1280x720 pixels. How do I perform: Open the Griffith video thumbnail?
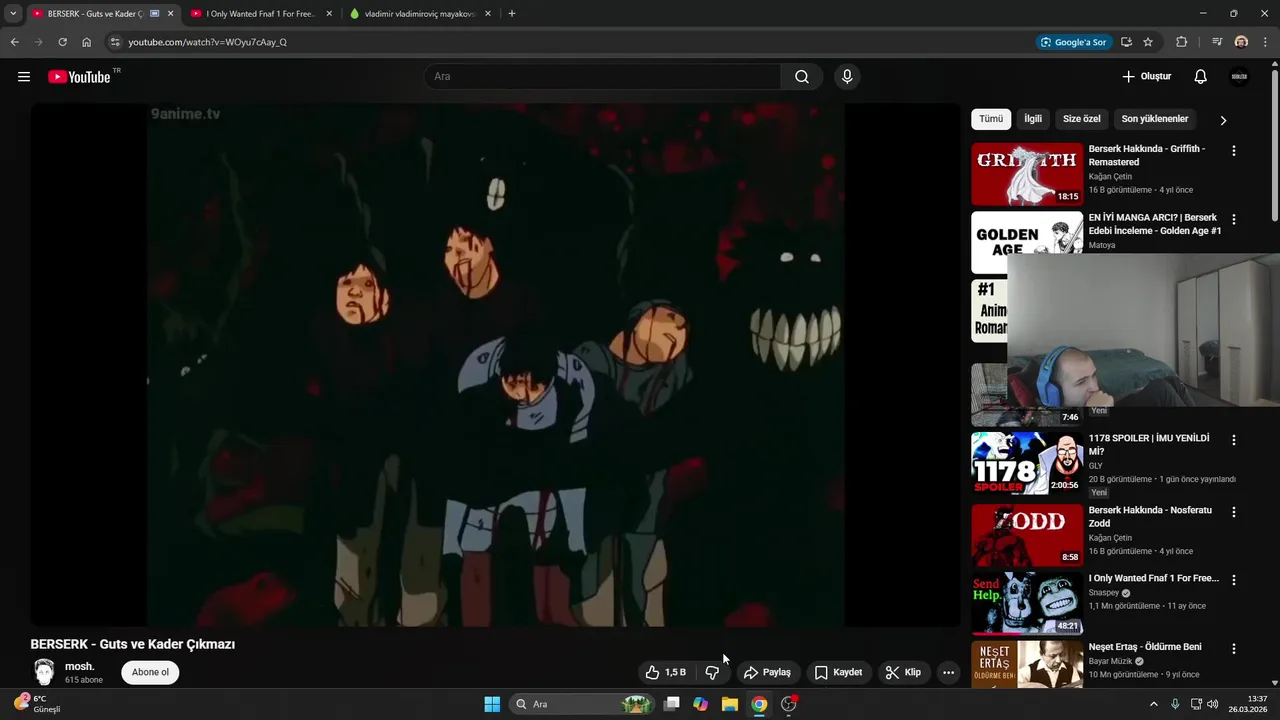1027,174
